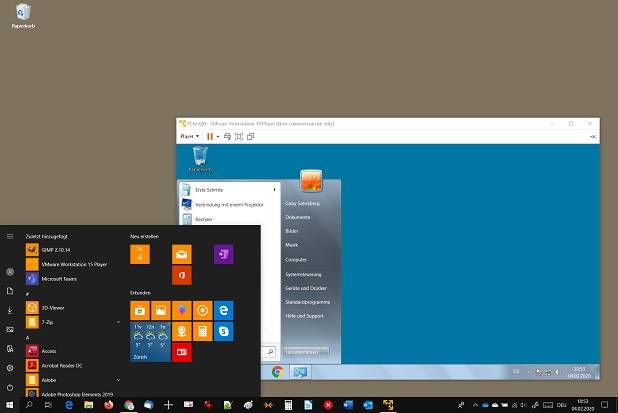Open Settings gear in start menu sidebar

[10, 368]
